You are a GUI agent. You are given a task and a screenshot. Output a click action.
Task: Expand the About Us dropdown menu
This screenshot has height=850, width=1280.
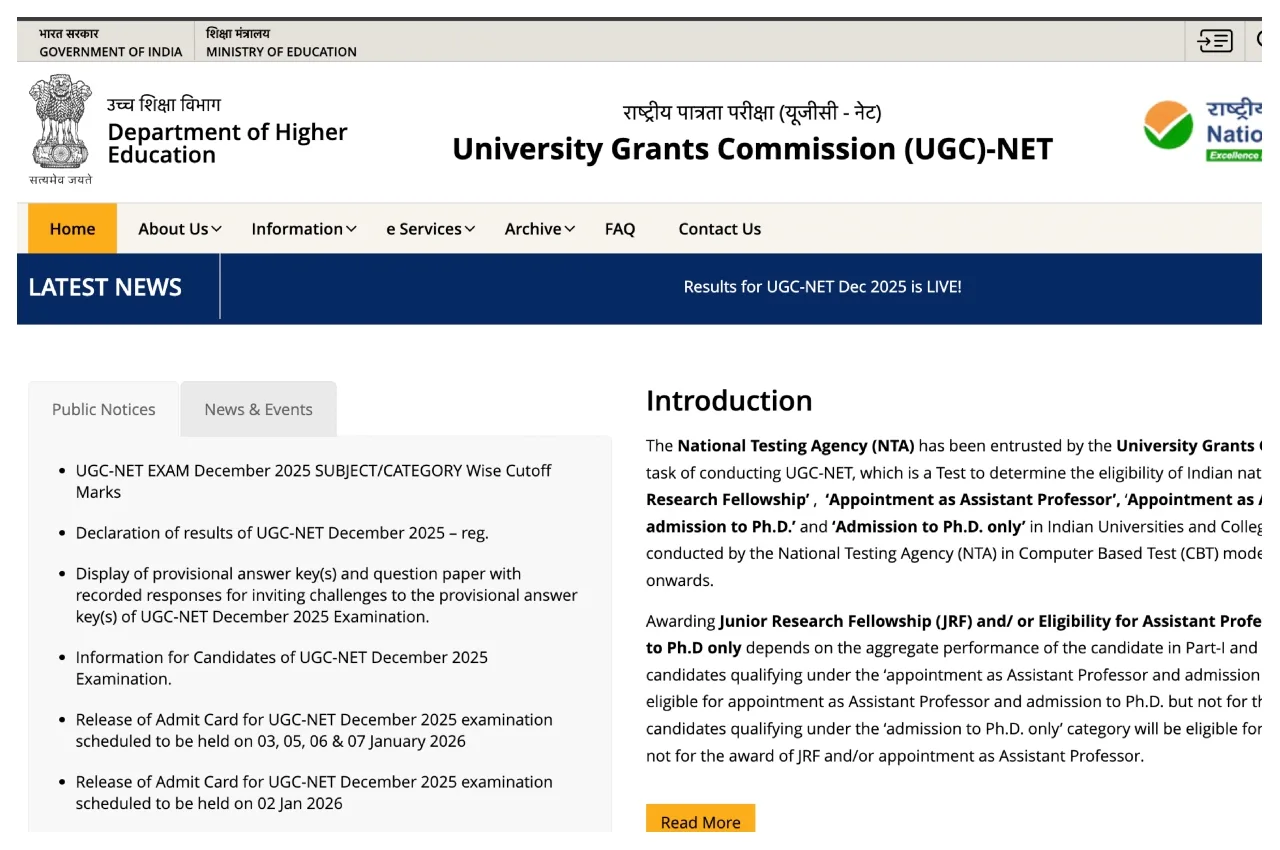click(180, 229)
